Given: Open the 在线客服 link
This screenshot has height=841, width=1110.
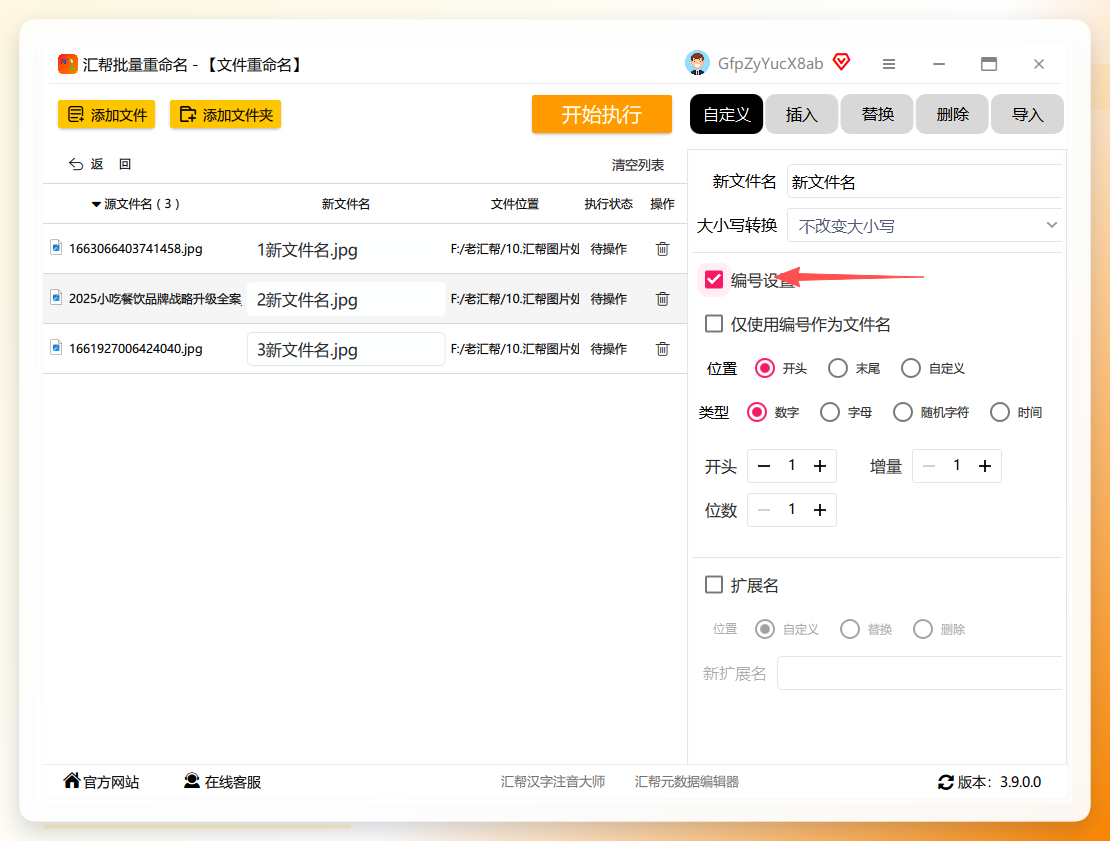Looking at the screenshot, I should pyautogui.click(x=233, y=782).
